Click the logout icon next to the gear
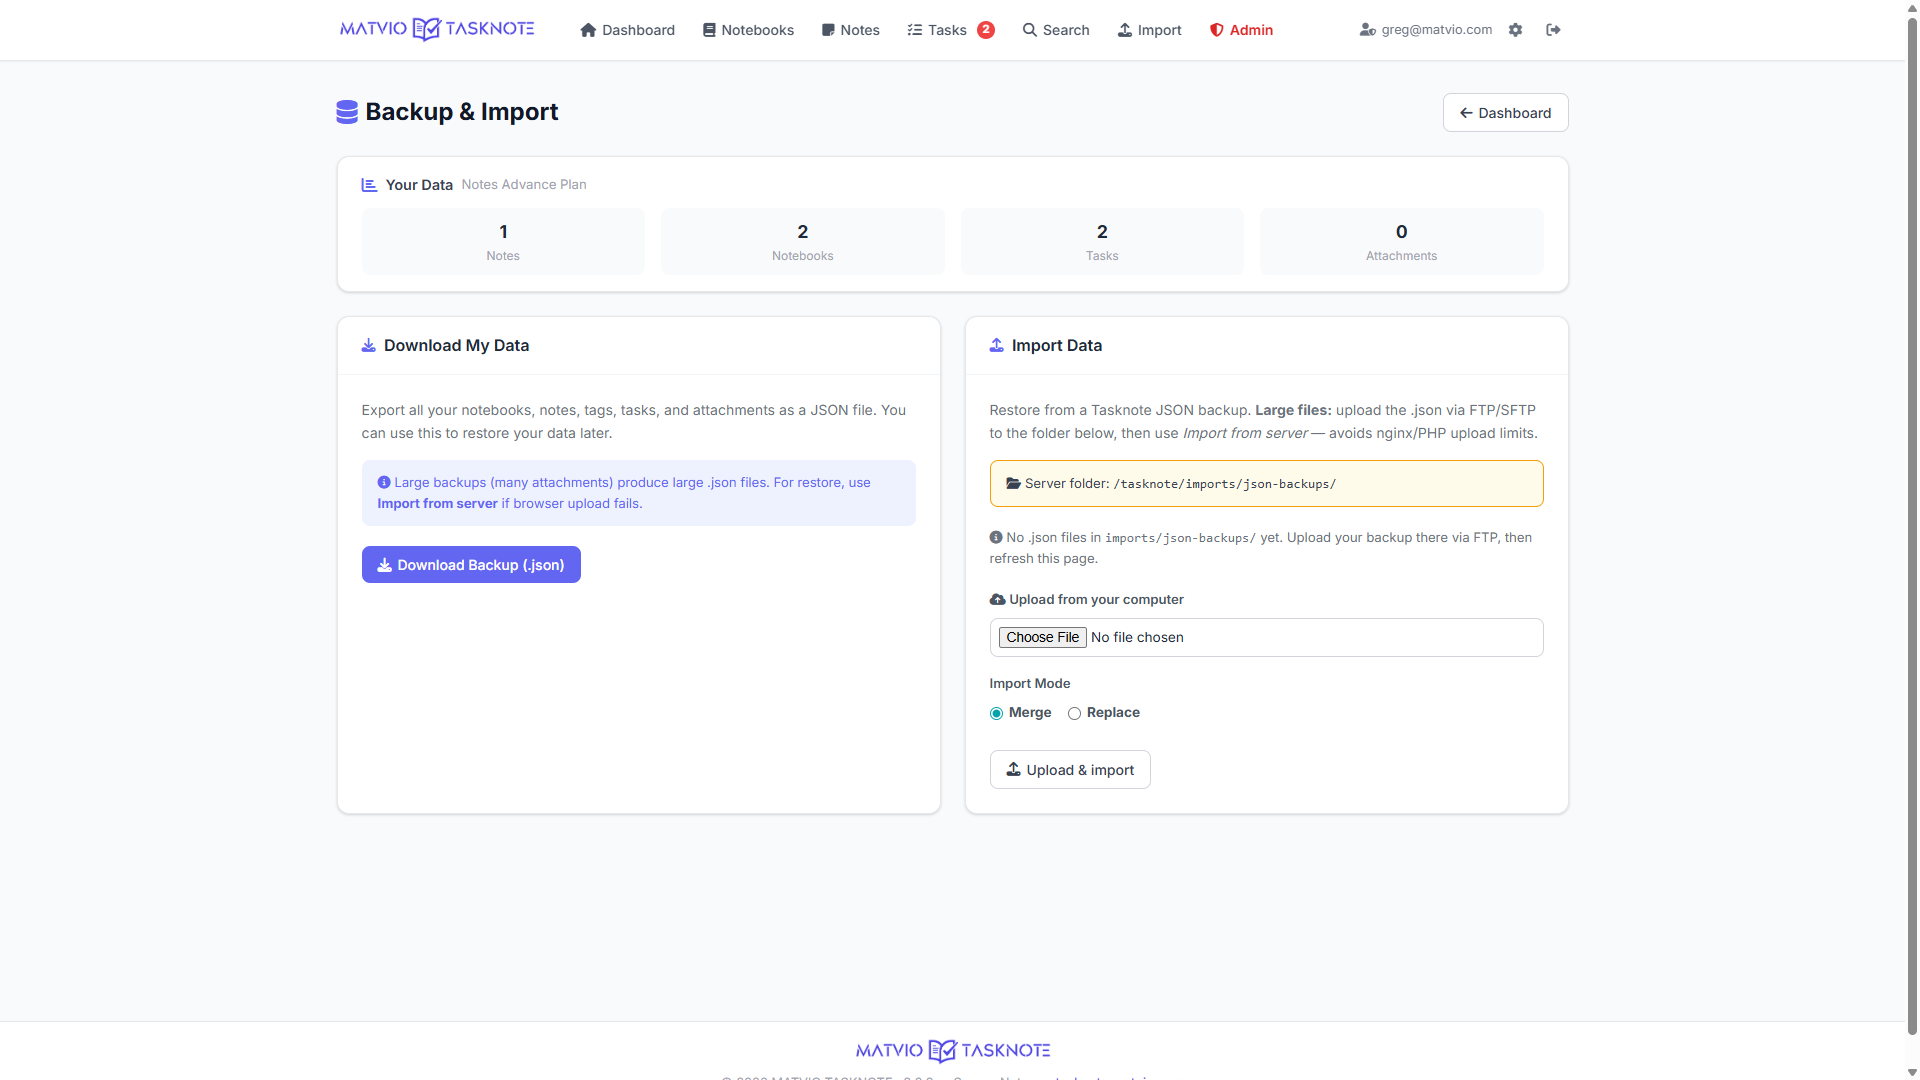The width and height of the screenshot is (1920, 1080). click(x=1553, y=30)
